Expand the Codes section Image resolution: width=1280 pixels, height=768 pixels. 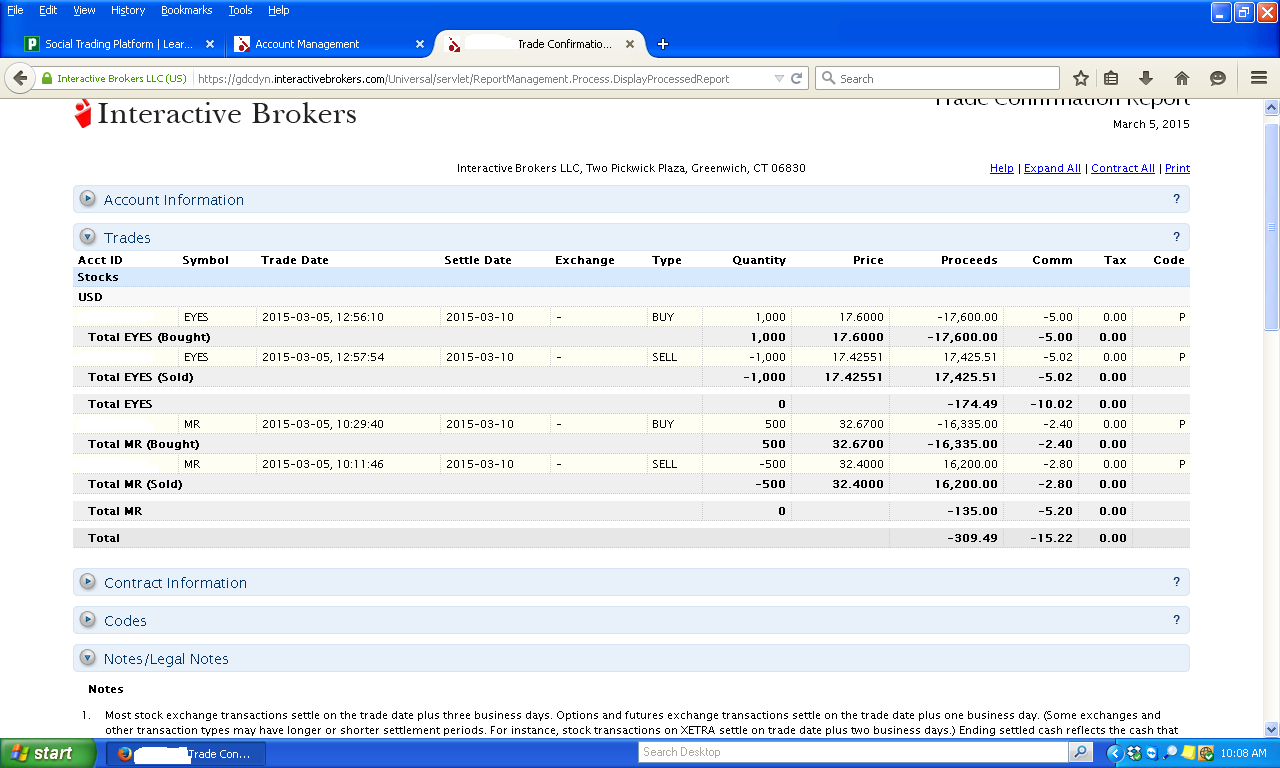[88, 620]
